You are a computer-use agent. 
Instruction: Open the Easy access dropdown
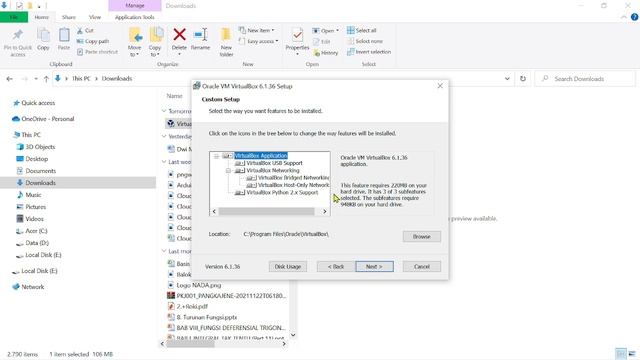258,41
